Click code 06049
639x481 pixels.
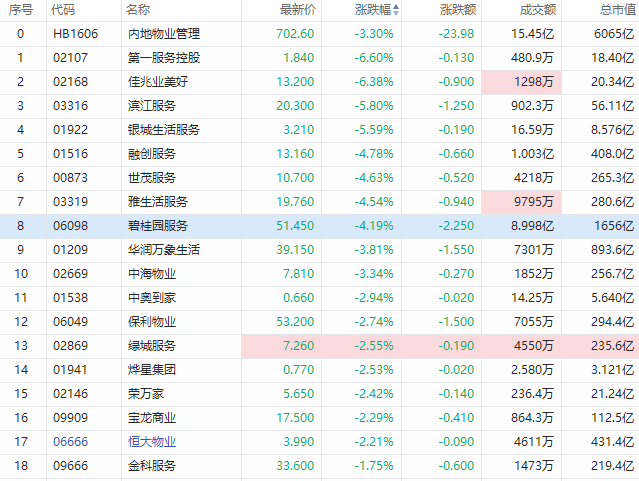pos(71,322)
